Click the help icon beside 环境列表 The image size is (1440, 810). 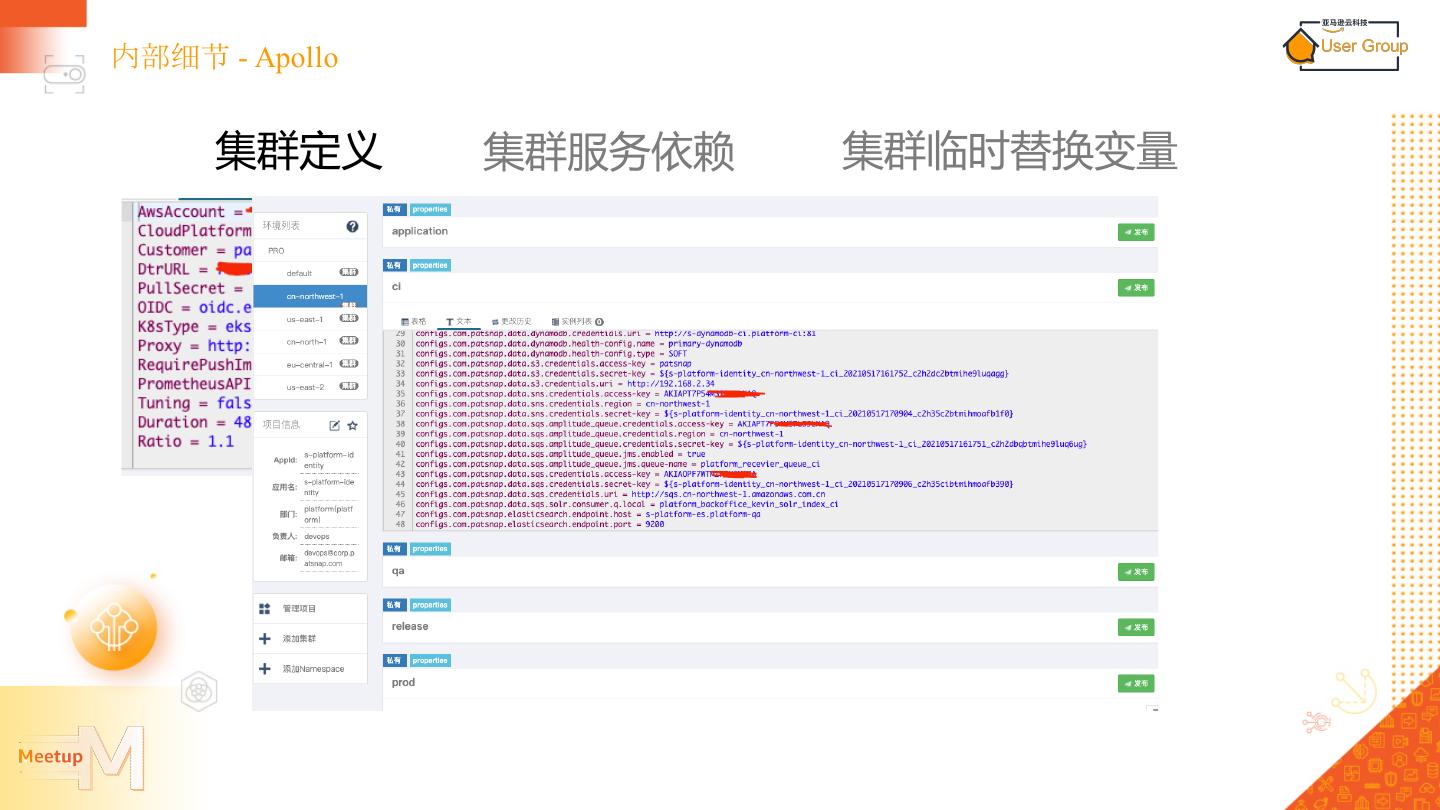pyautogui.click(x=352, y=227)
